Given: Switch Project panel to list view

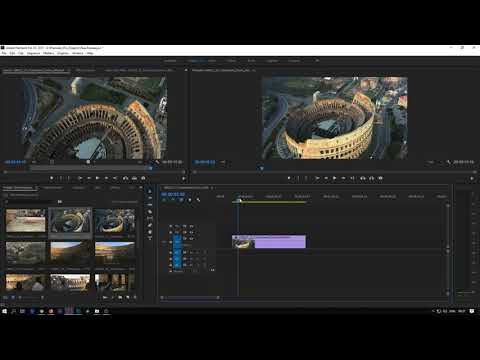Looking at the screenshot, I should click(5, 297).
